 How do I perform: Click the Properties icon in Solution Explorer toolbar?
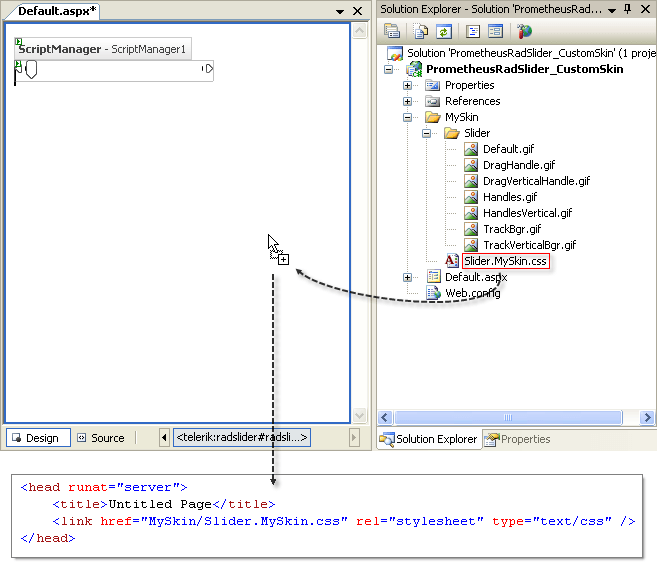[392, 32]
